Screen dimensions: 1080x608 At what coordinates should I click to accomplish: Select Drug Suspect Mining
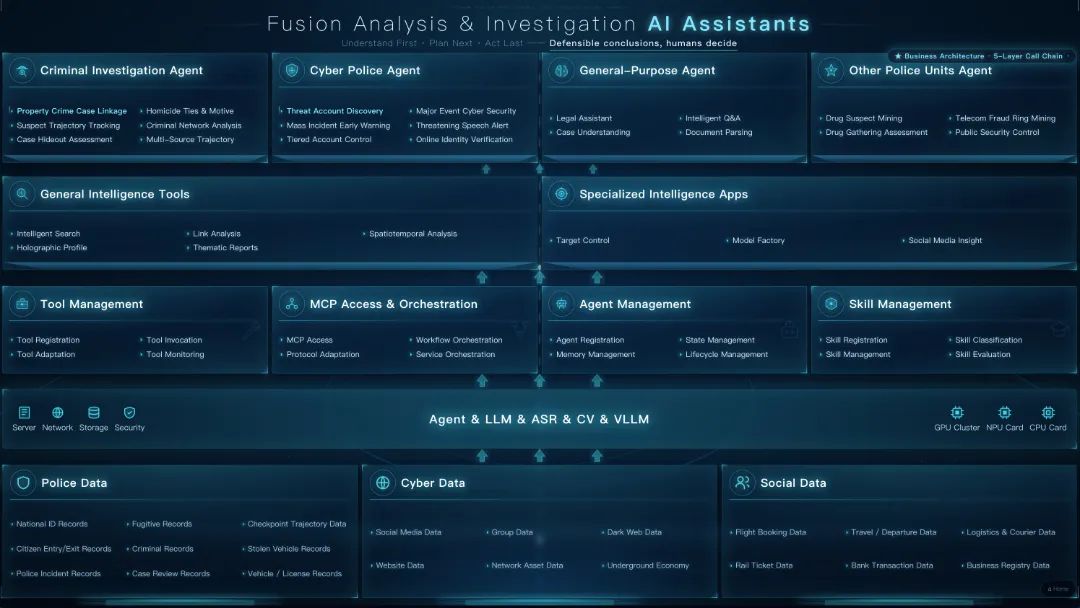click(x=864, y=118)
